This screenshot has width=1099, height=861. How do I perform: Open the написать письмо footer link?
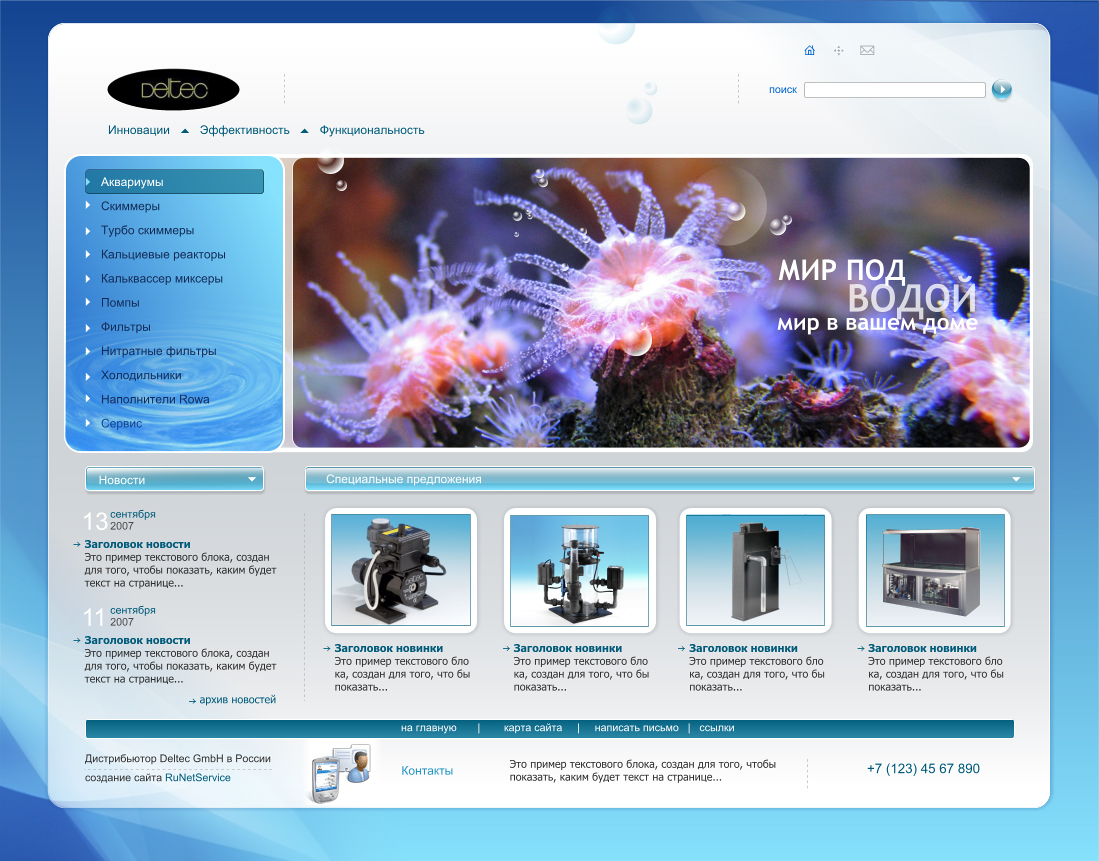(636, 728)
